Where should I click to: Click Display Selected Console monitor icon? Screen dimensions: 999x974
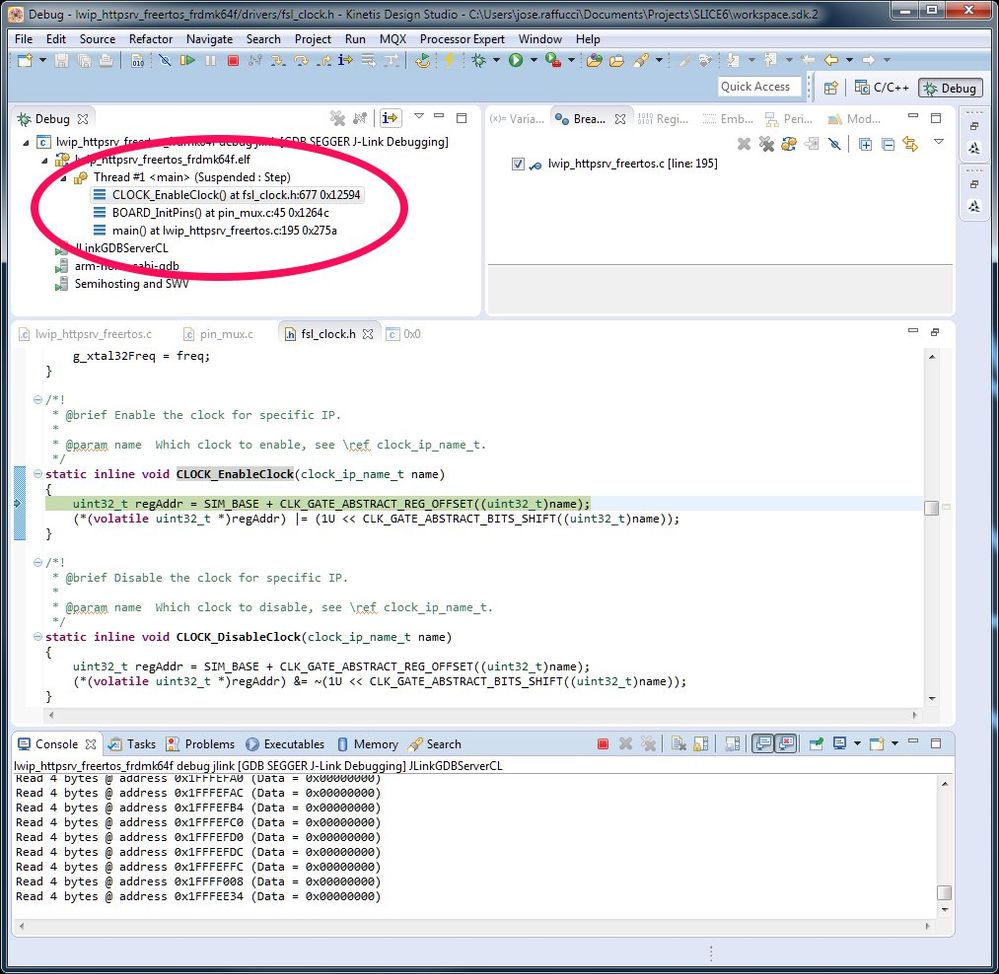(840, 744)
